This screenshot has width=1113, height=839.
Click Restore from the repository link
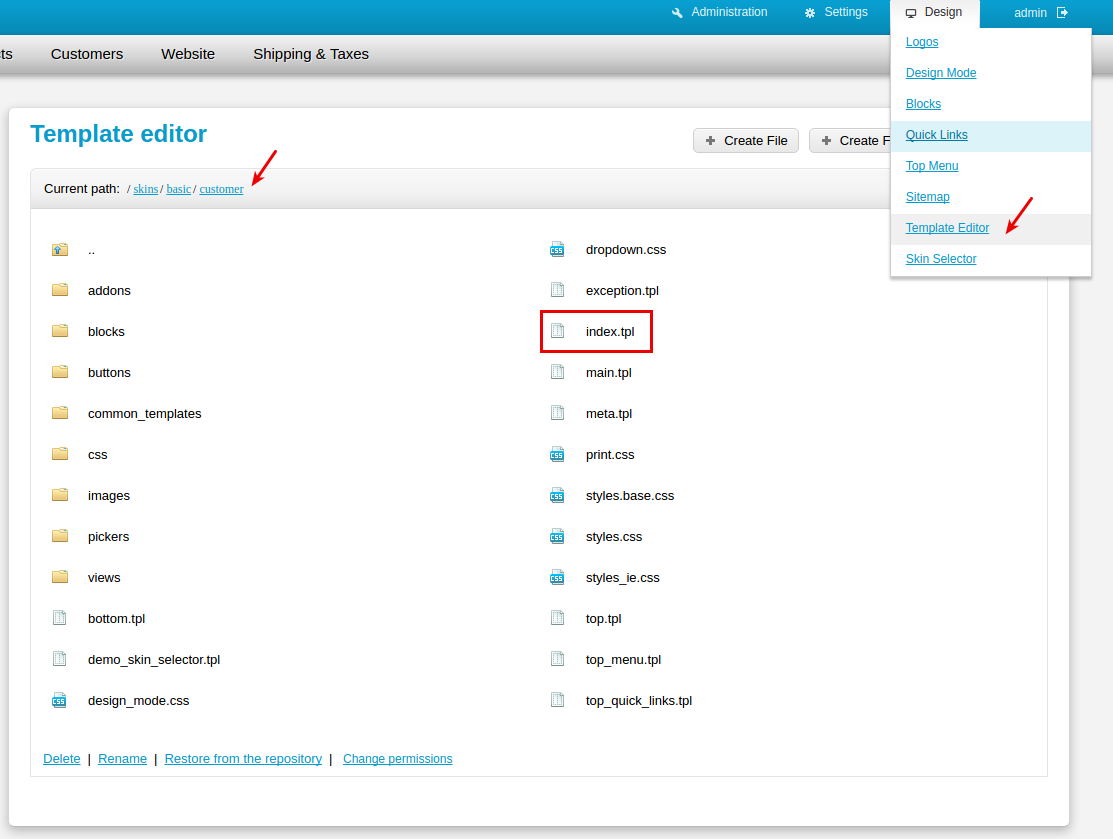[243, 759]
